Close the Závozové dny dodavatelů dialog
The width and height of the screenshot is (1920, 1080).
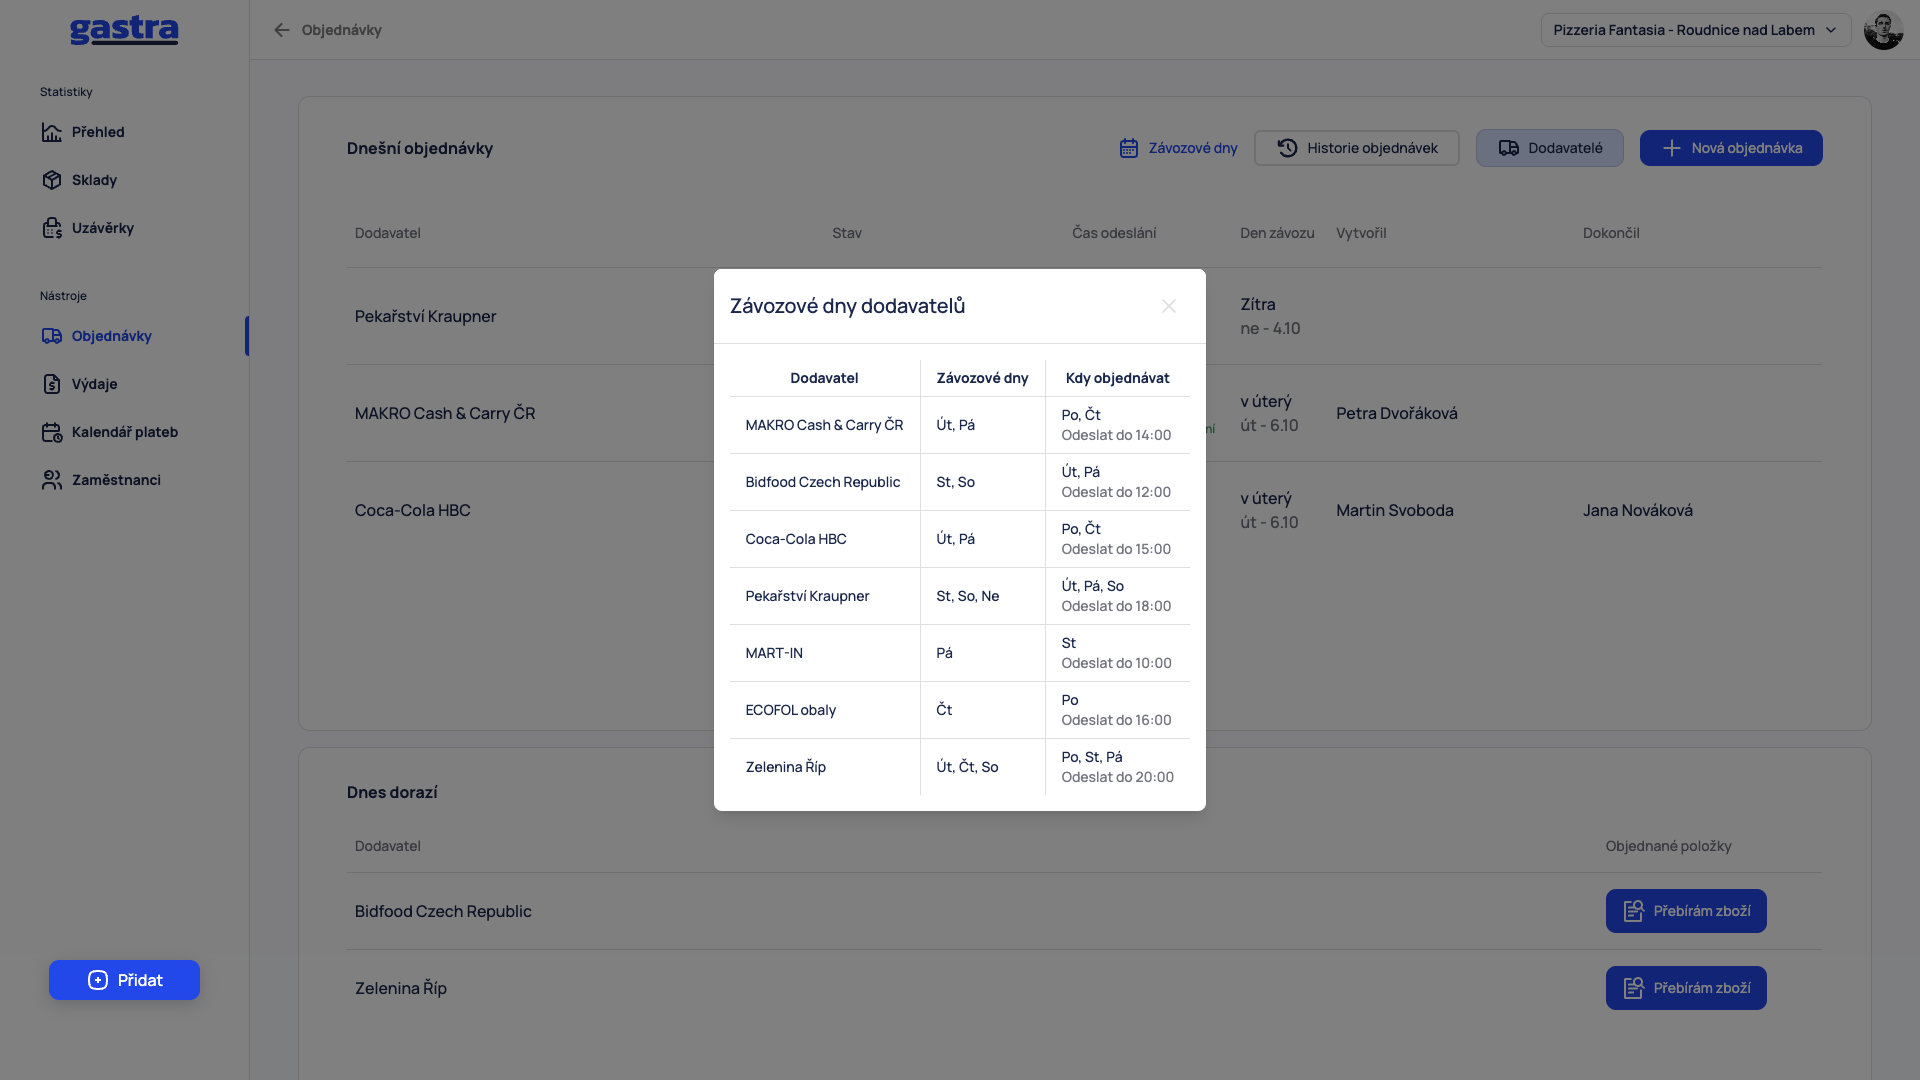pos(1169,306)
